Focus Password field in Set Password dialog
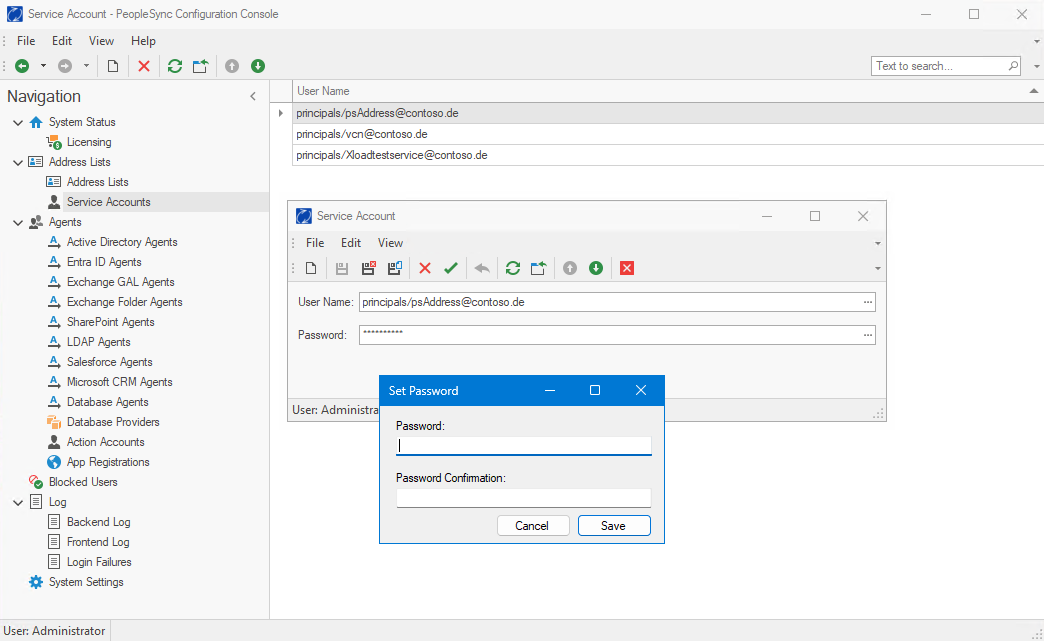Image resolution: width=1044 pixels, height=641 pixels. 523,445
